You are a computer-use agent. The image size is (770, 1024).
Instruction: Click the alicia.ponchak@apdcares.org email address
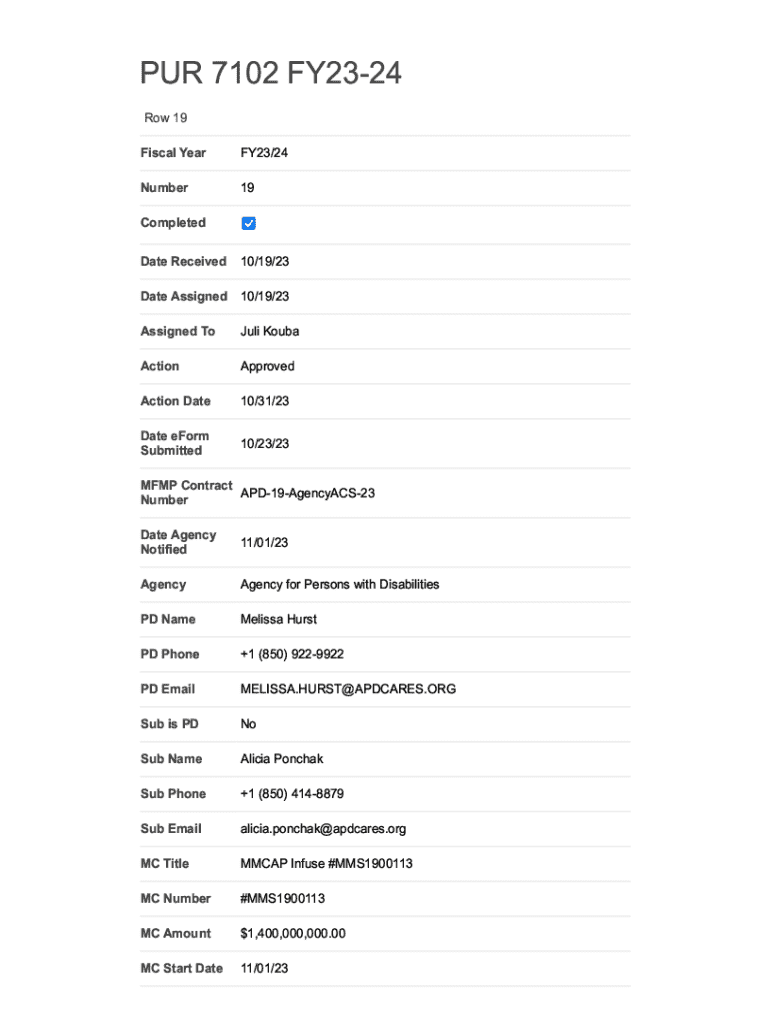(323, 829)
